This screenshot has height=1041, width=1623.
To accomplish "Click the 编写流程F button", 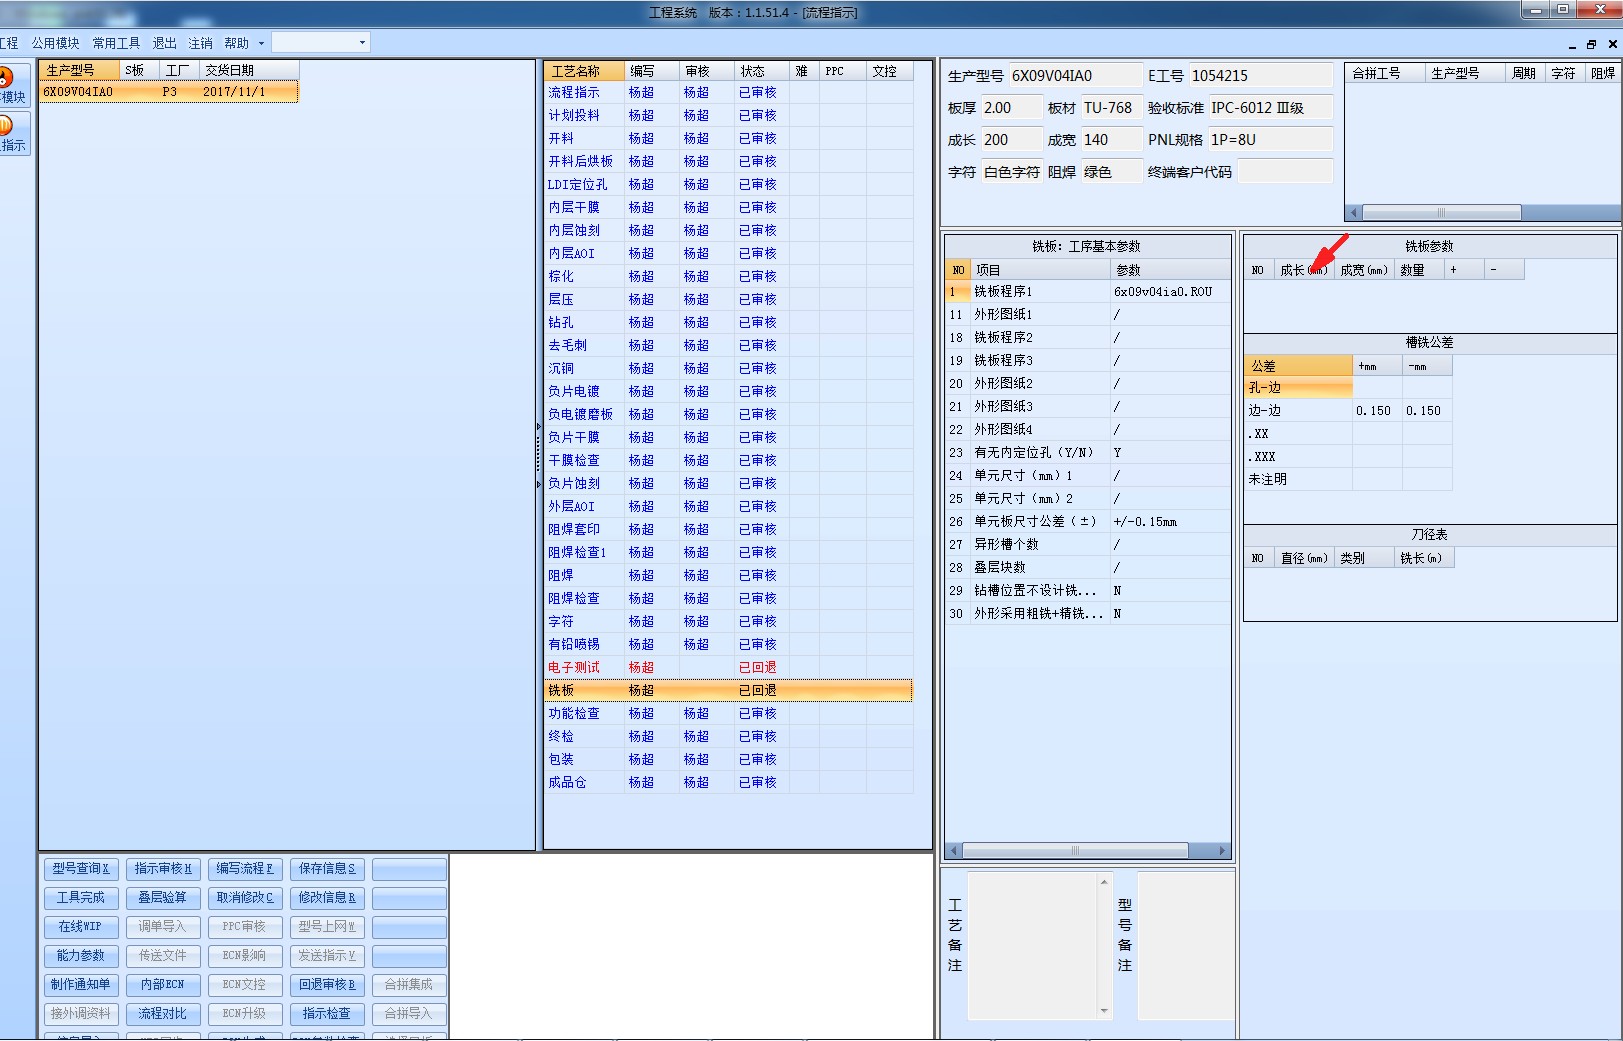I will [x=245, y=869].
